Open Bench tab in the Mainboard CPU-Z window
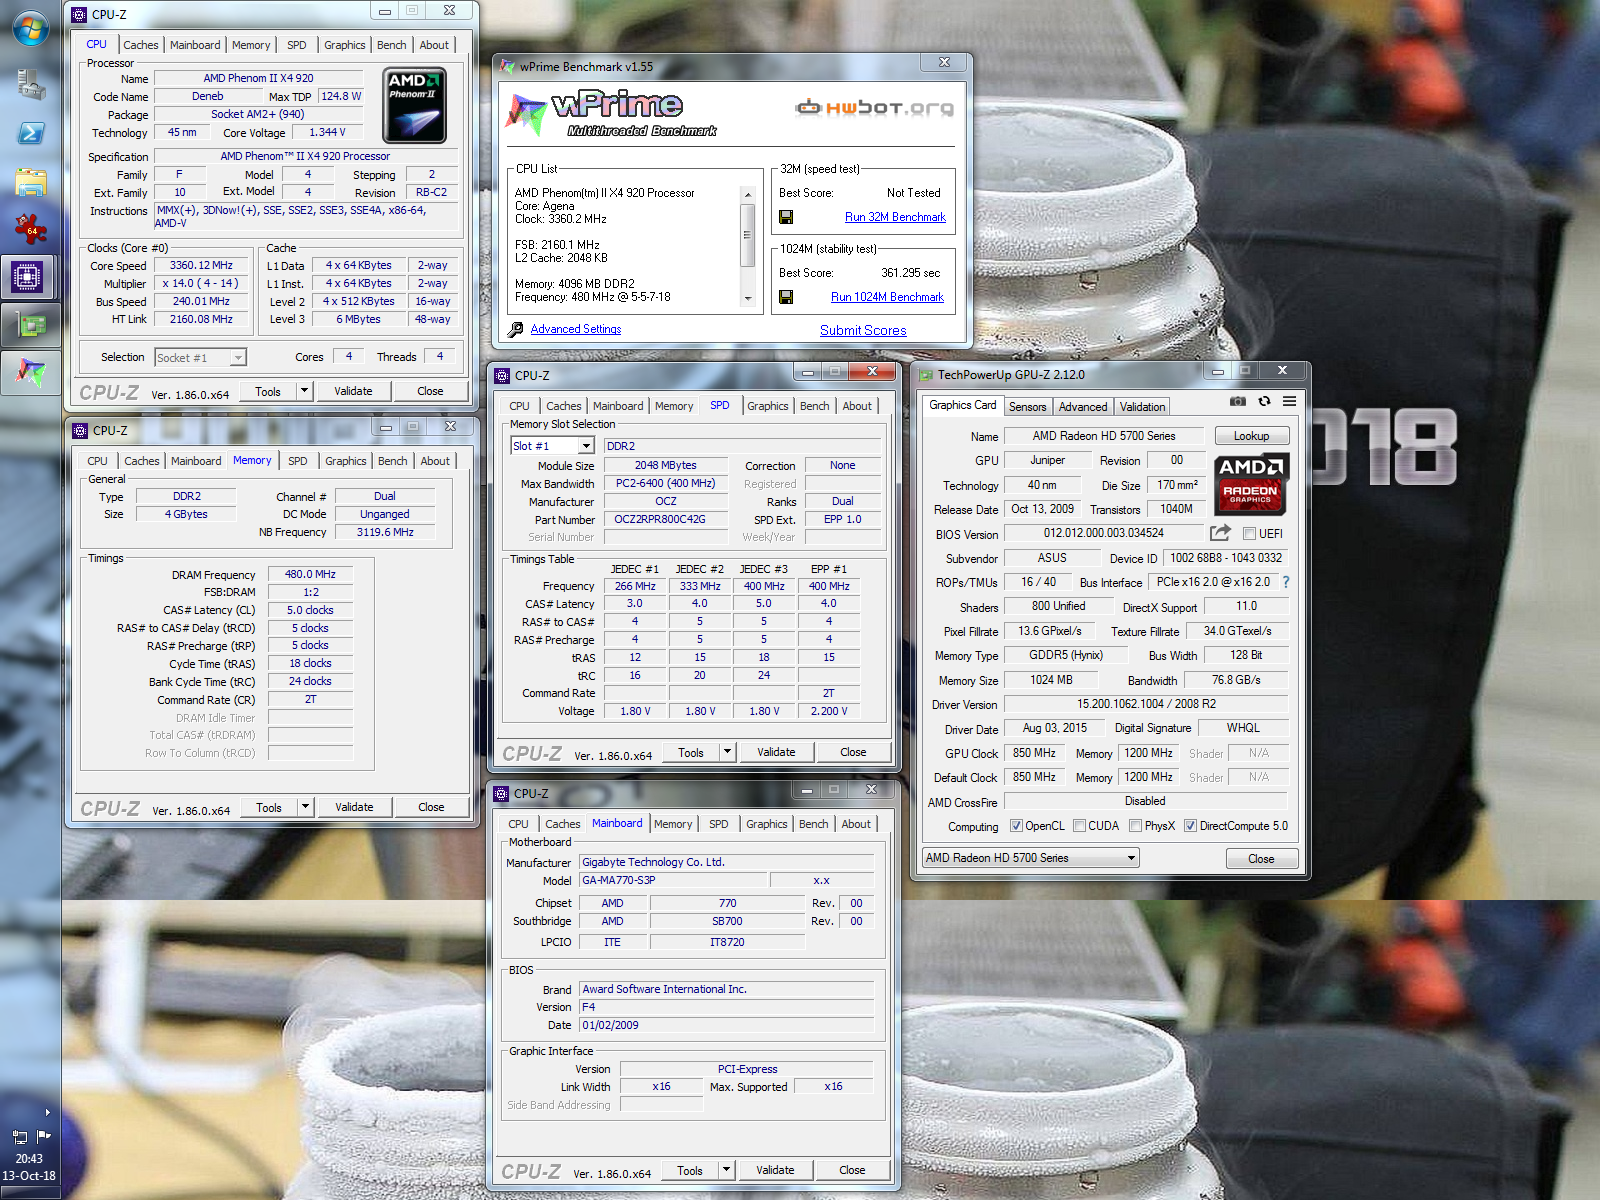Image resolution: width=1600 pixels, height=1200 pixels. [x=814, y=824]
